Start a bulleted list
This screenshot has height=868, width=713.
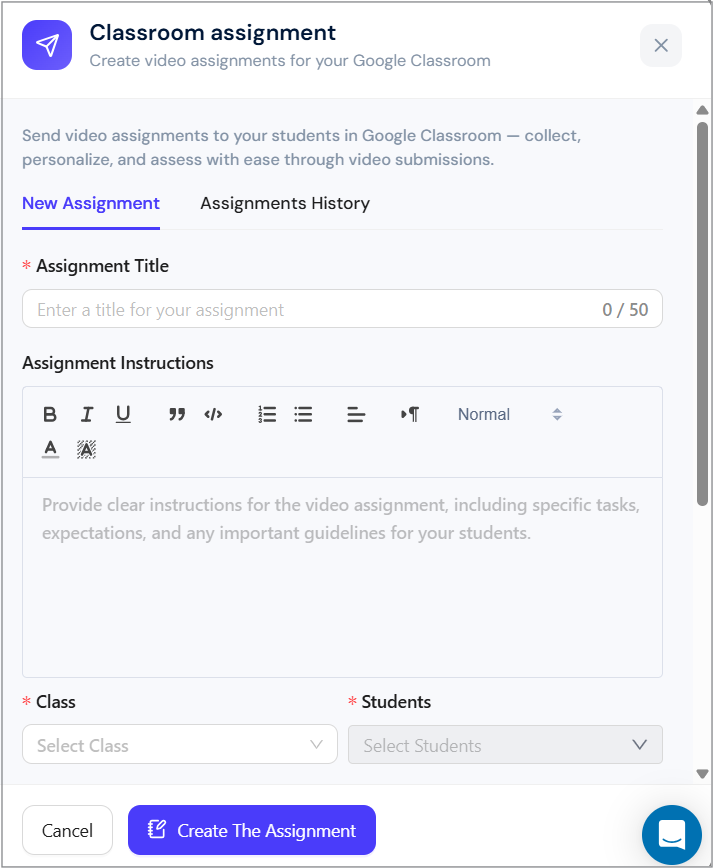[x=303, y=414]
